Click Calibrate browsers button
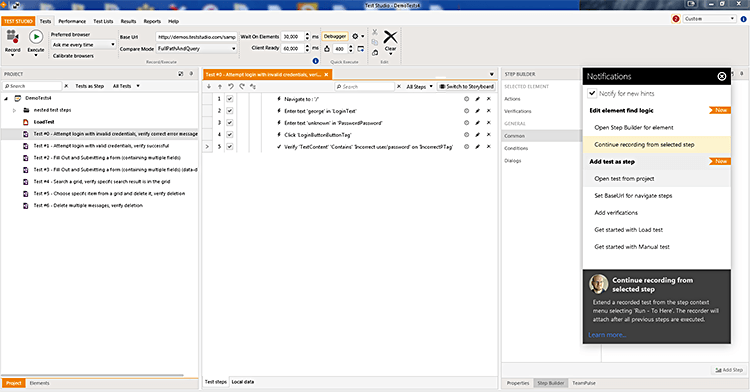Image resolution: width=750 pixels, height=392 pixels. [x=73, y=56]
